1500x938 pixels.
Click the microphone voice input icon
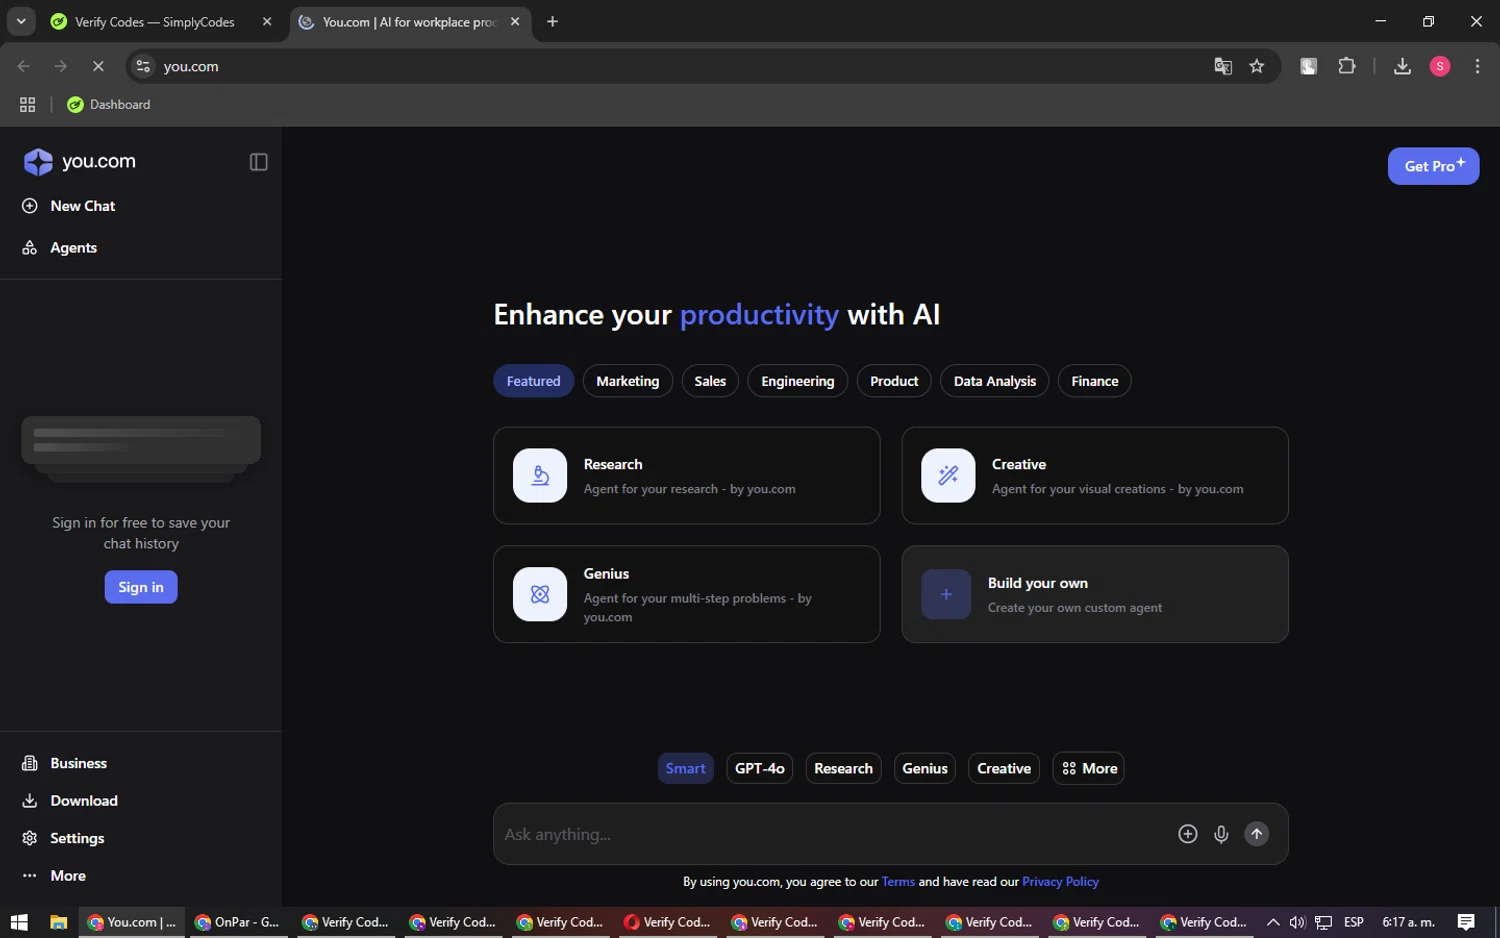pos(1221,834)
